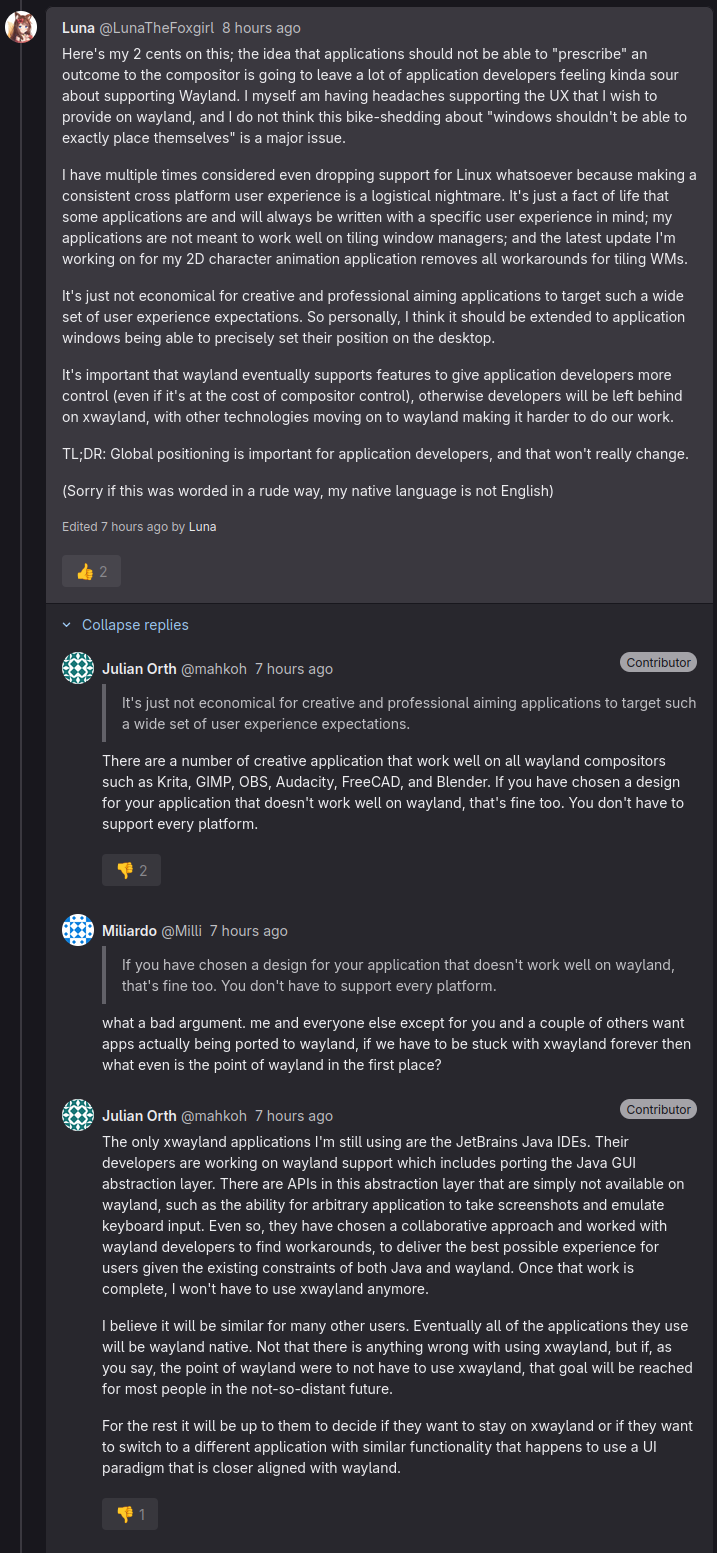This screenshot has width=717, height=1553.
Task: Toggle thumbs down with 2 votes
Action: [x=131, y=870]
